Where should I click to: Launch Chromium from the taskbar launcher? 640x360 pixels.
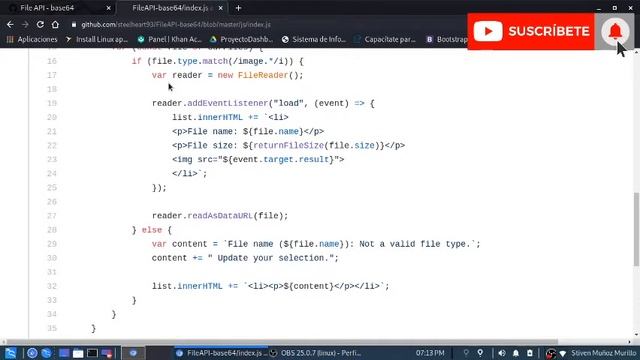[32, 353]
